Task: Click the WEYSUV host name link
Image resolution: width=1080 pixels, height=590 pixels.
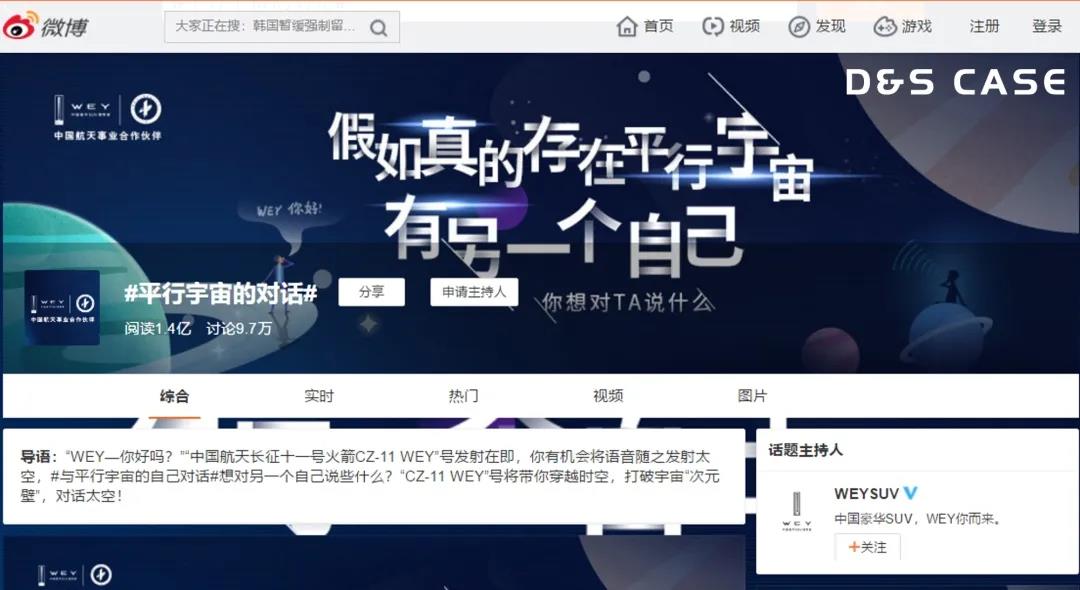Action: click(x=866, y=492)
